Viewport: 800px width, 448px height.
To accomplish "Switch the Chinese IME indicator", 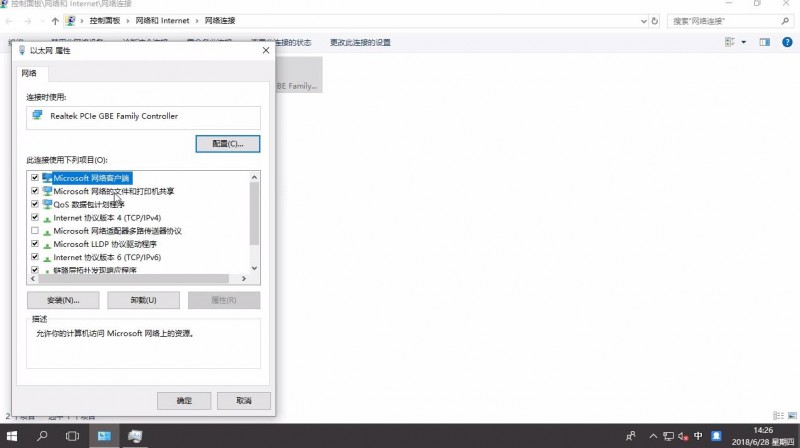I will [698, 436].
